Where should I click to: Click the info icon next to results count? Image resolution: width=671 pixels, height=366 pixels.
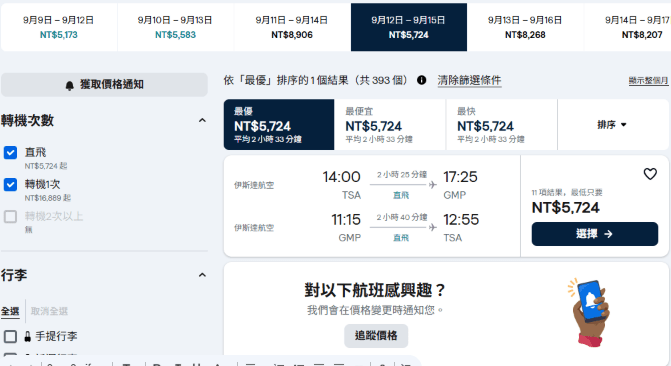[x=422, y=80]
